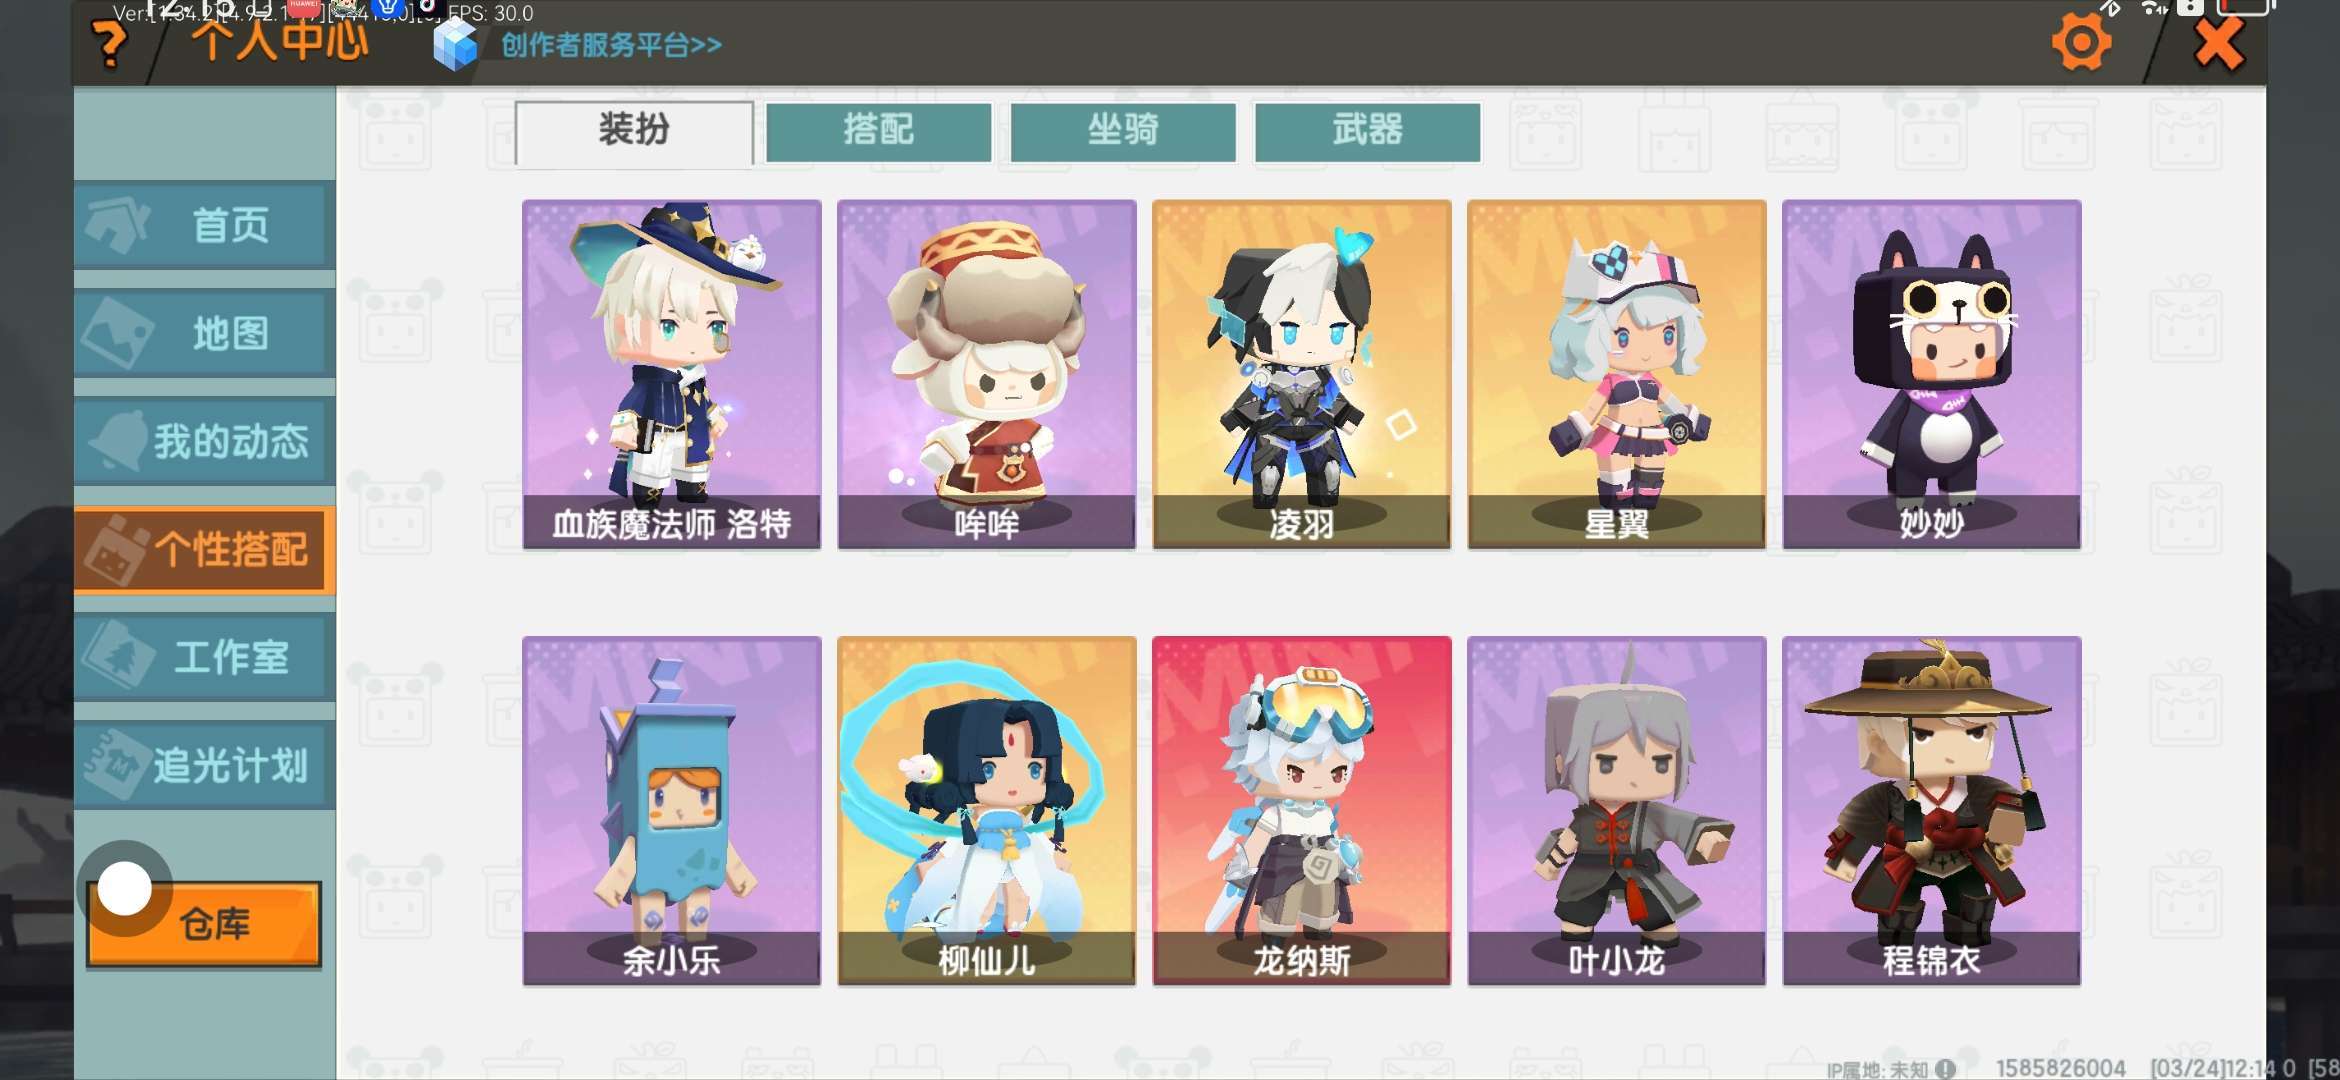
Task: Open settings via the orange gear icon
Action: 2081,42
